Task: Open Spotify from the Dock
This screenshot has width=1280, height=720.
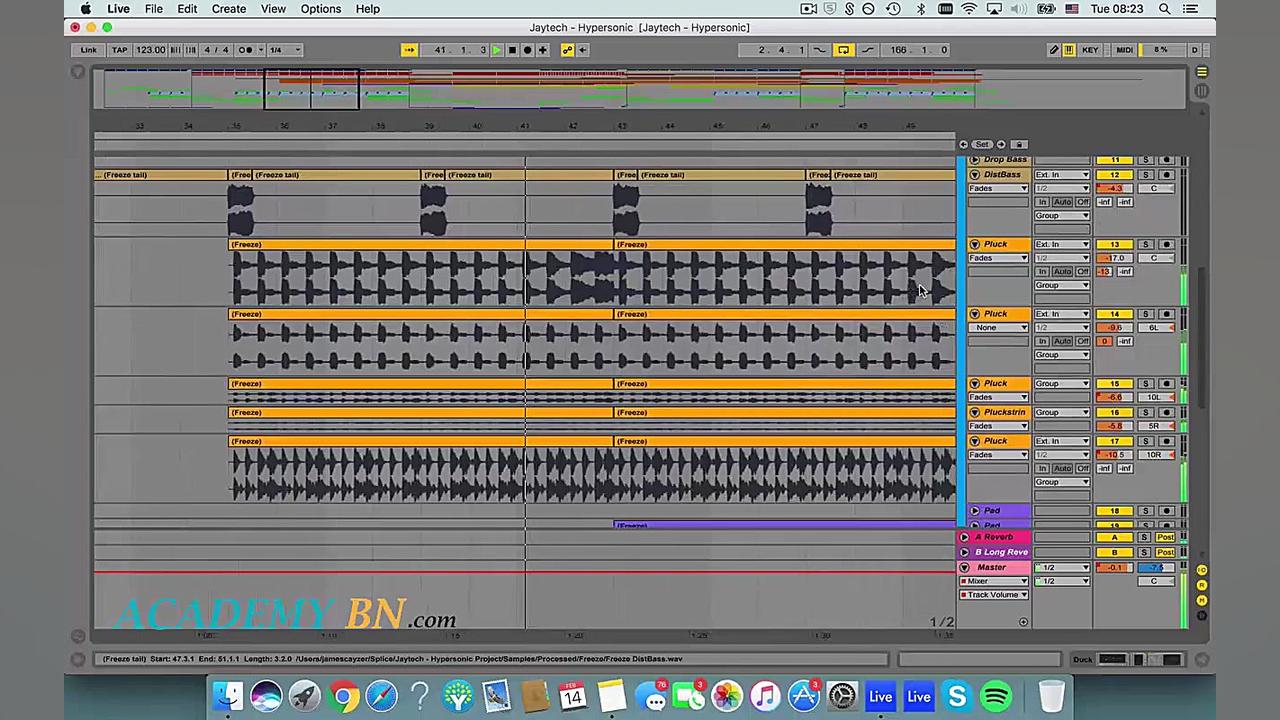Action: coord(996,696)
